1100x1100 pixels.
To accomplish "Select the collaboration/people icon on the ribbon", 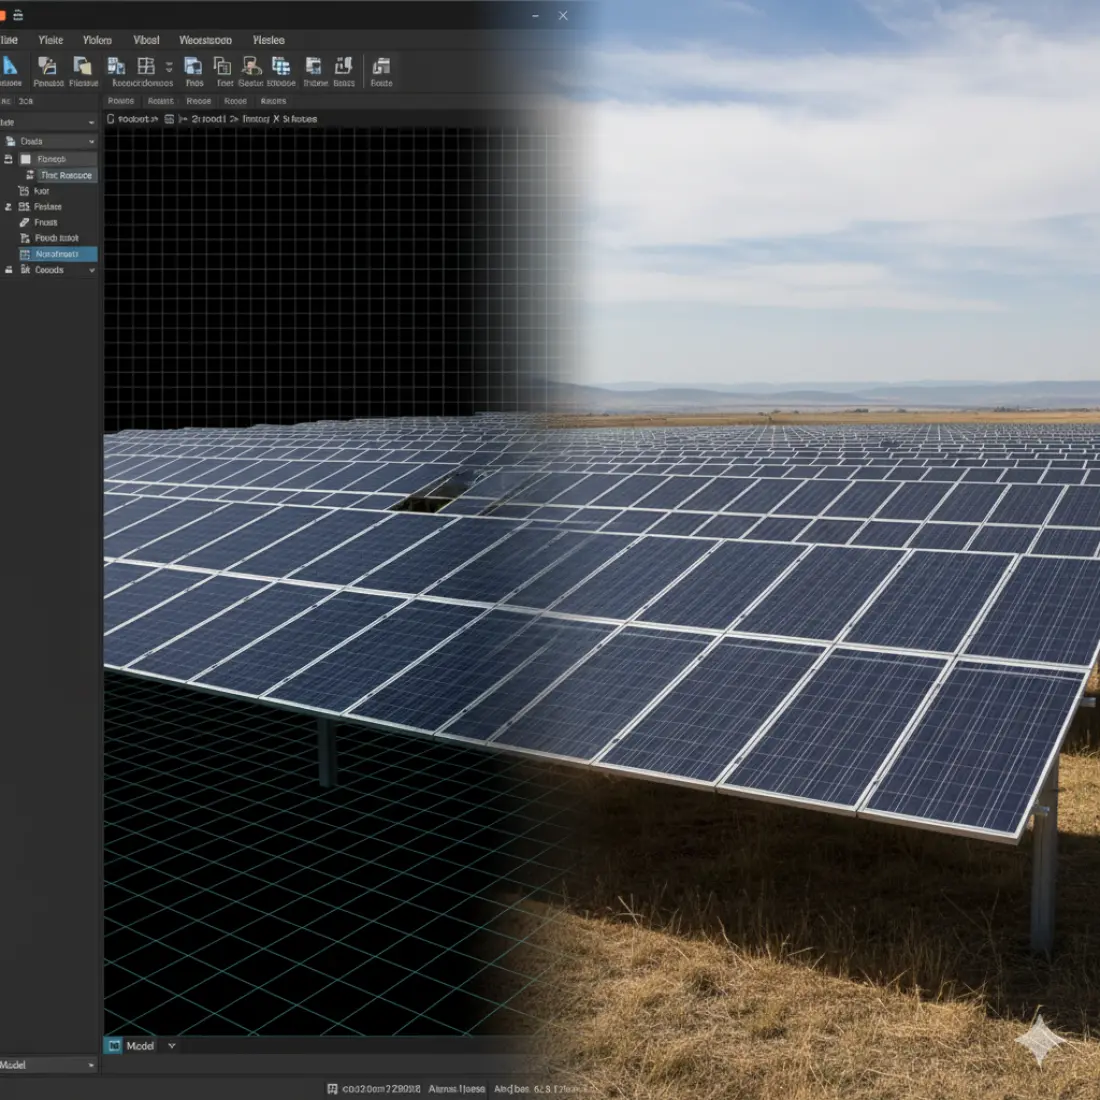I will pos(250,66).
